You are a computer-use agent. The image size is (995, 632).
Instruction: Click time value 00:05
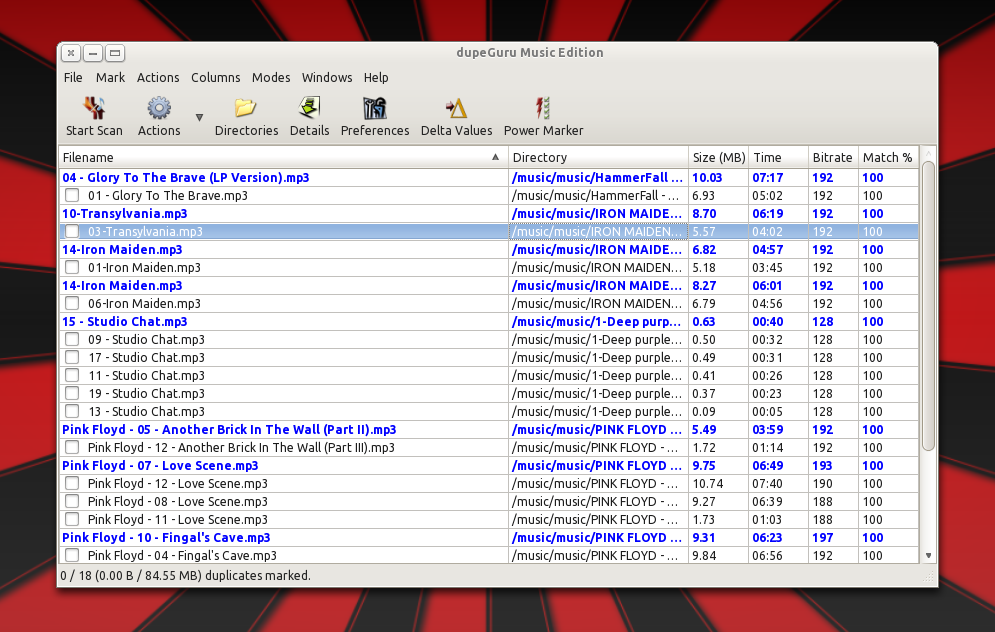[x=768, y=411]
